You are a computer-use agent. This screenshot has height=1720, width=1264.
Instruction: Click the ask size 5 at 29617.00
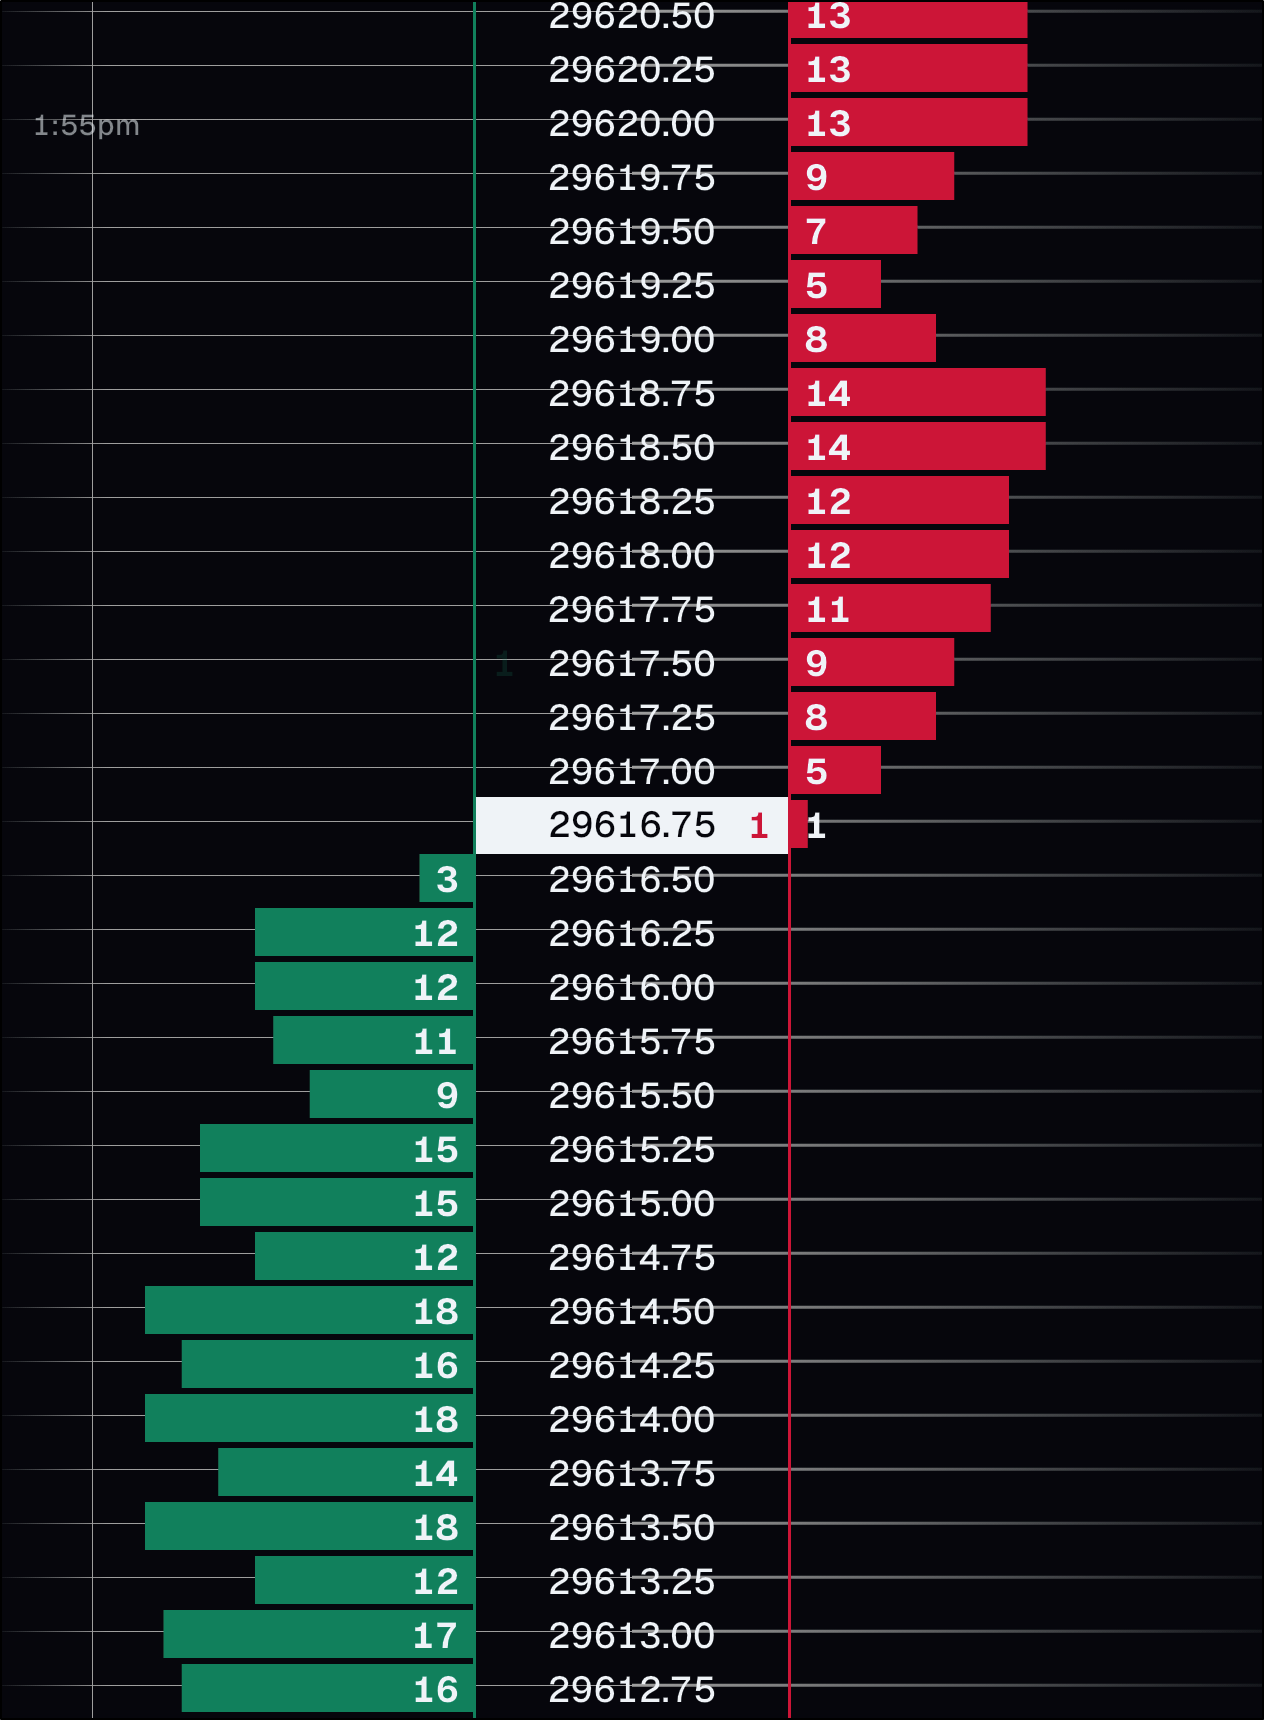point(816,771)
